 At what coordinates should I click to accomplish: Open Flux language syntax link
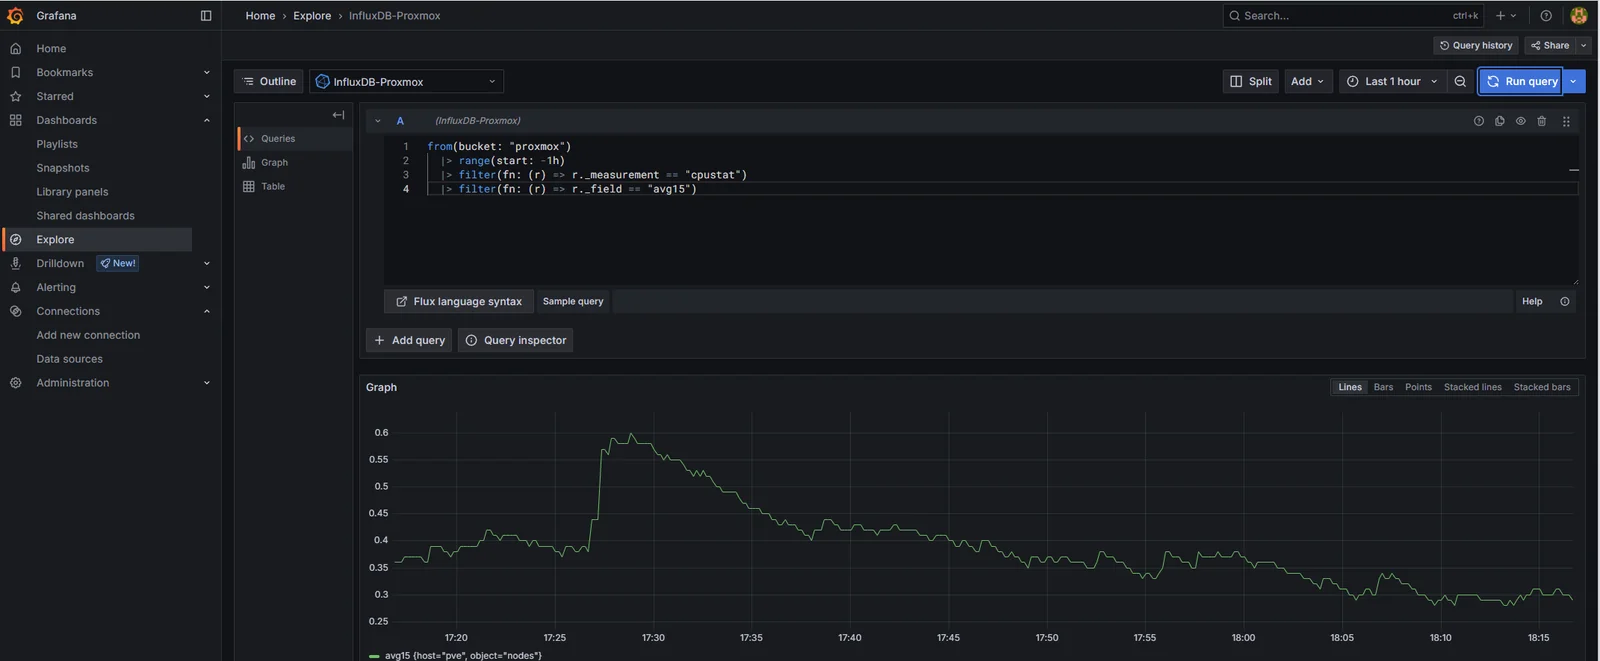[x=459, y=301]
